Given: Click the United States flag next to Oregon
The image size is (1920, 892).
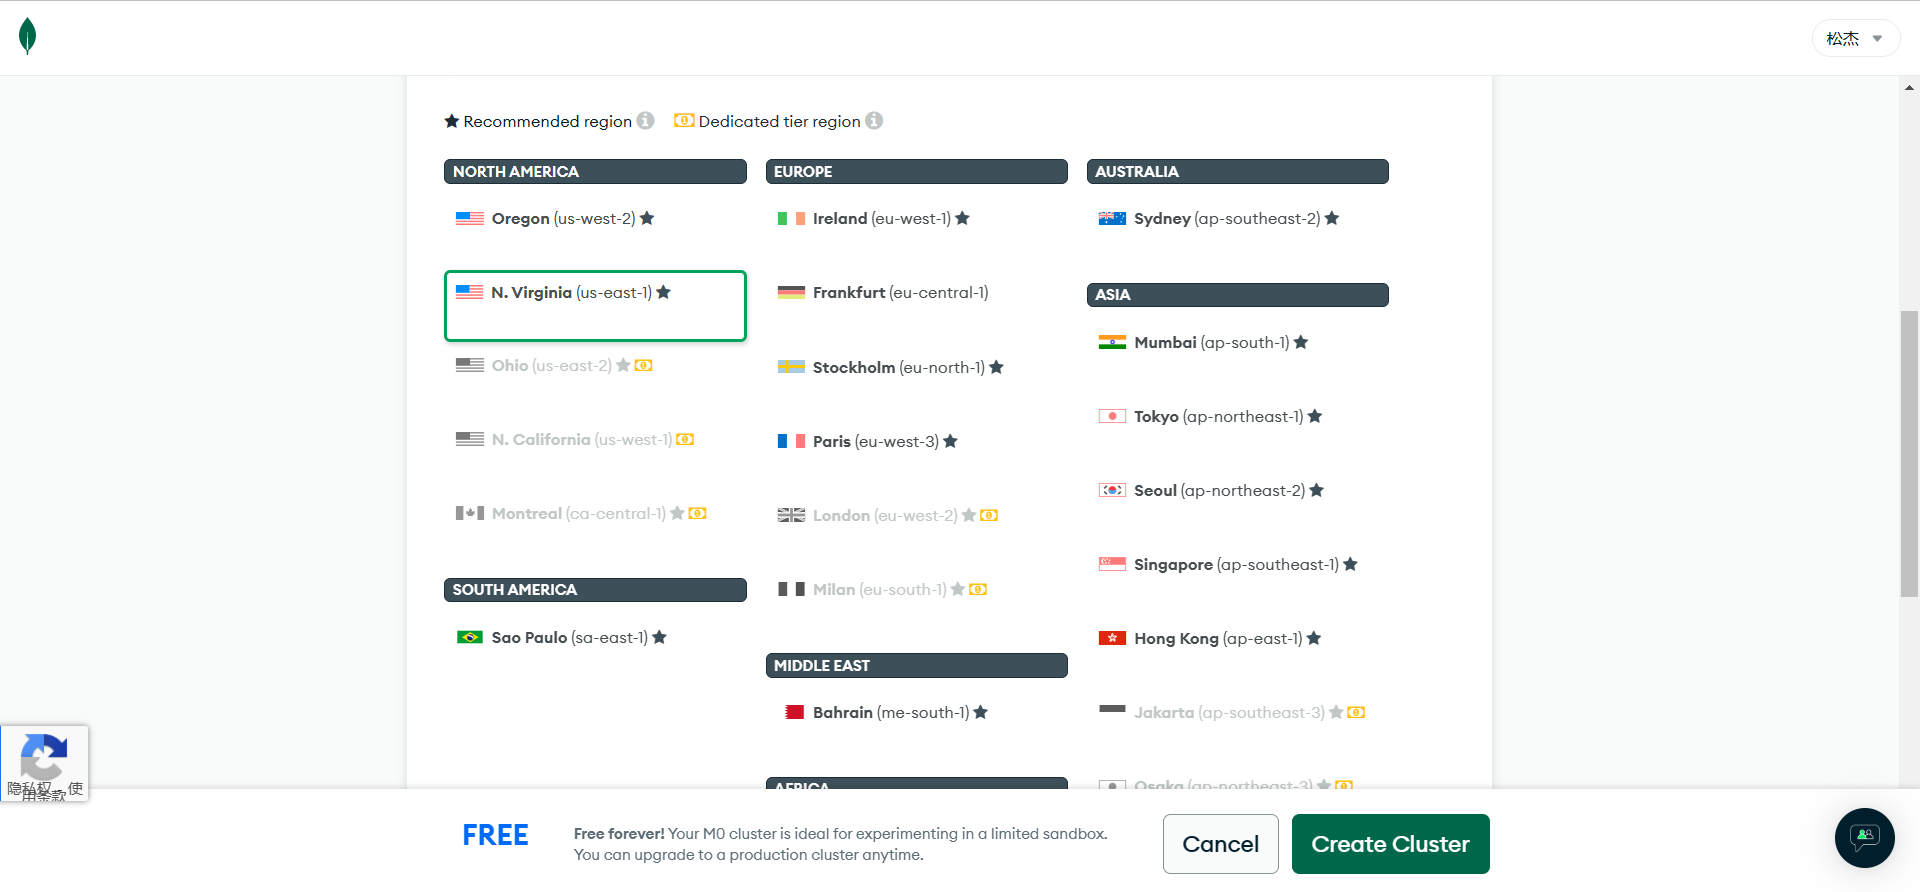Looking at the screenshot, I should coord(470,219).
